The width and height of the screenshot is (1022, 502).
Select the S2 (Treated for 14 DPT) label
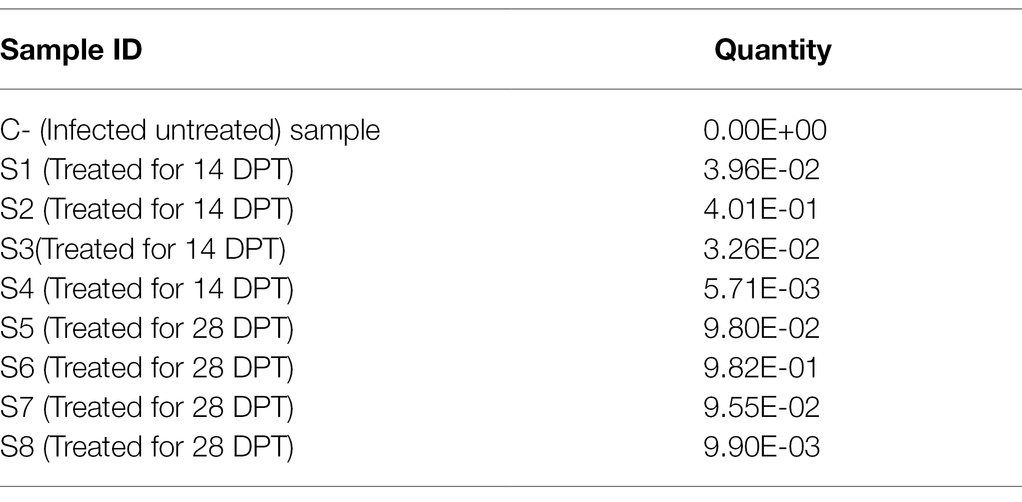point(147,210)
